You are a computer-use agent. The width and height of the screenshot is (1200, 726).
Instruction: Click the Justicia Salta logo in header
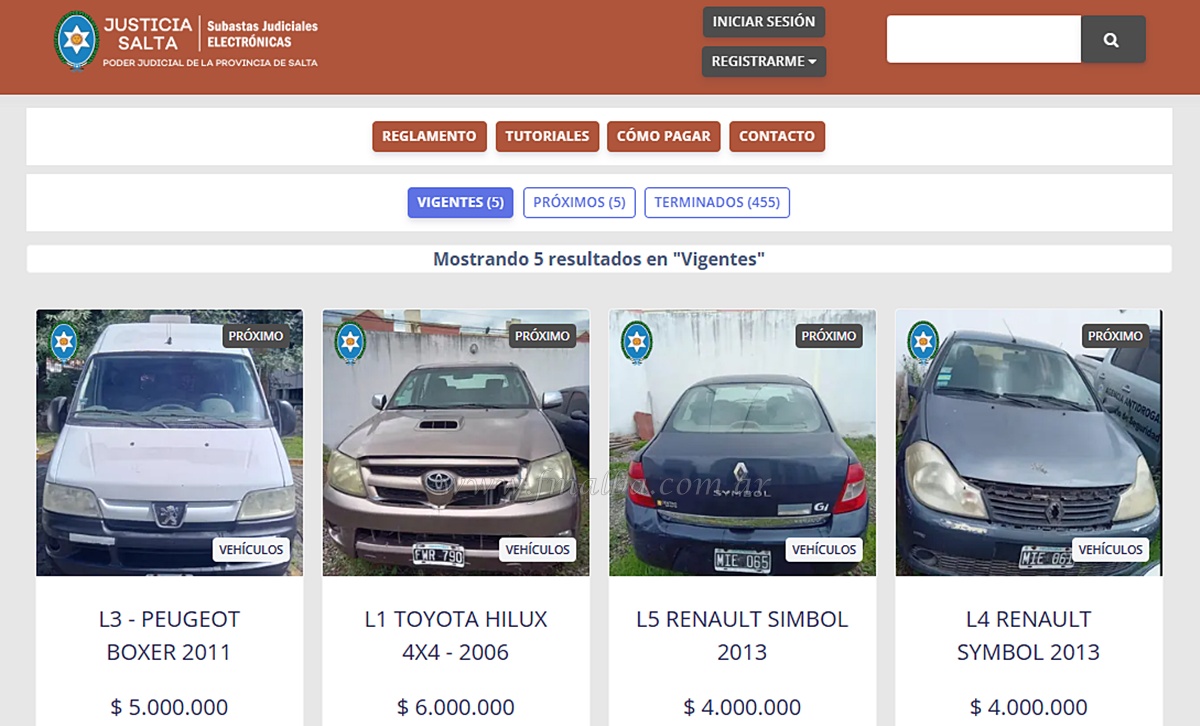pyautogui.click(x=186, y=41)
